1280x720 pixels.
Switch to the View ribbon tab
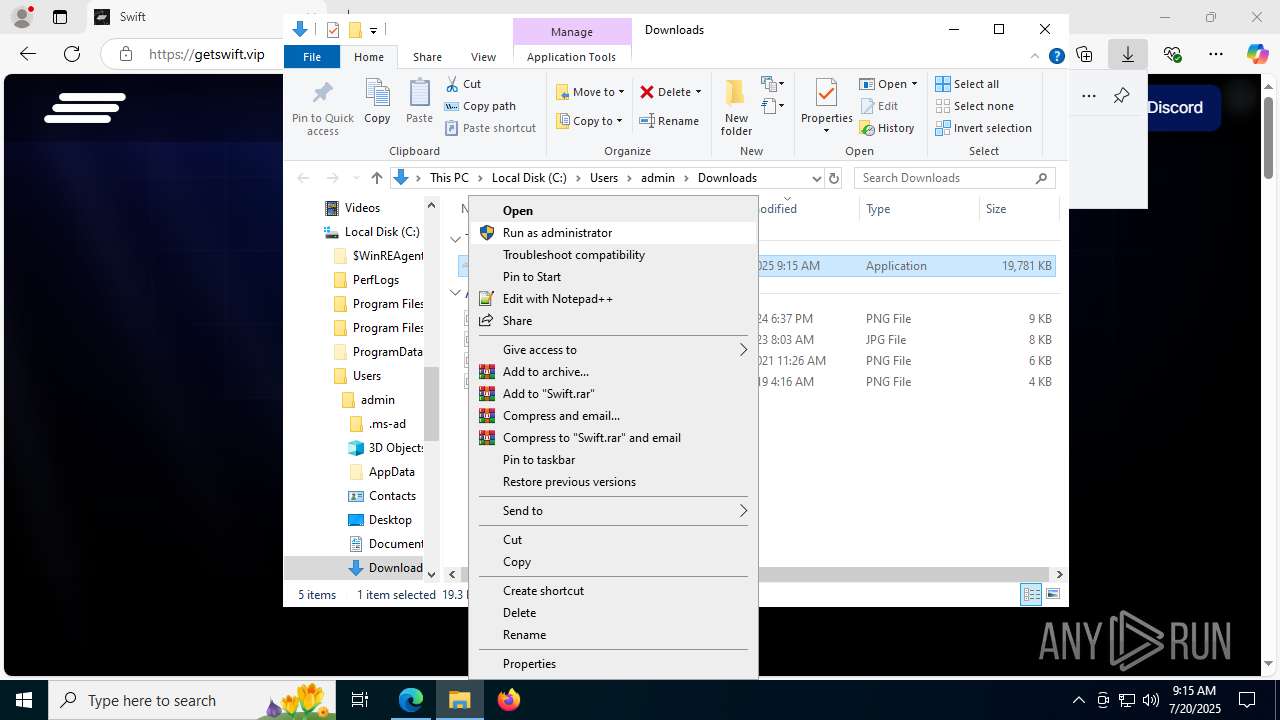point(483,57)
